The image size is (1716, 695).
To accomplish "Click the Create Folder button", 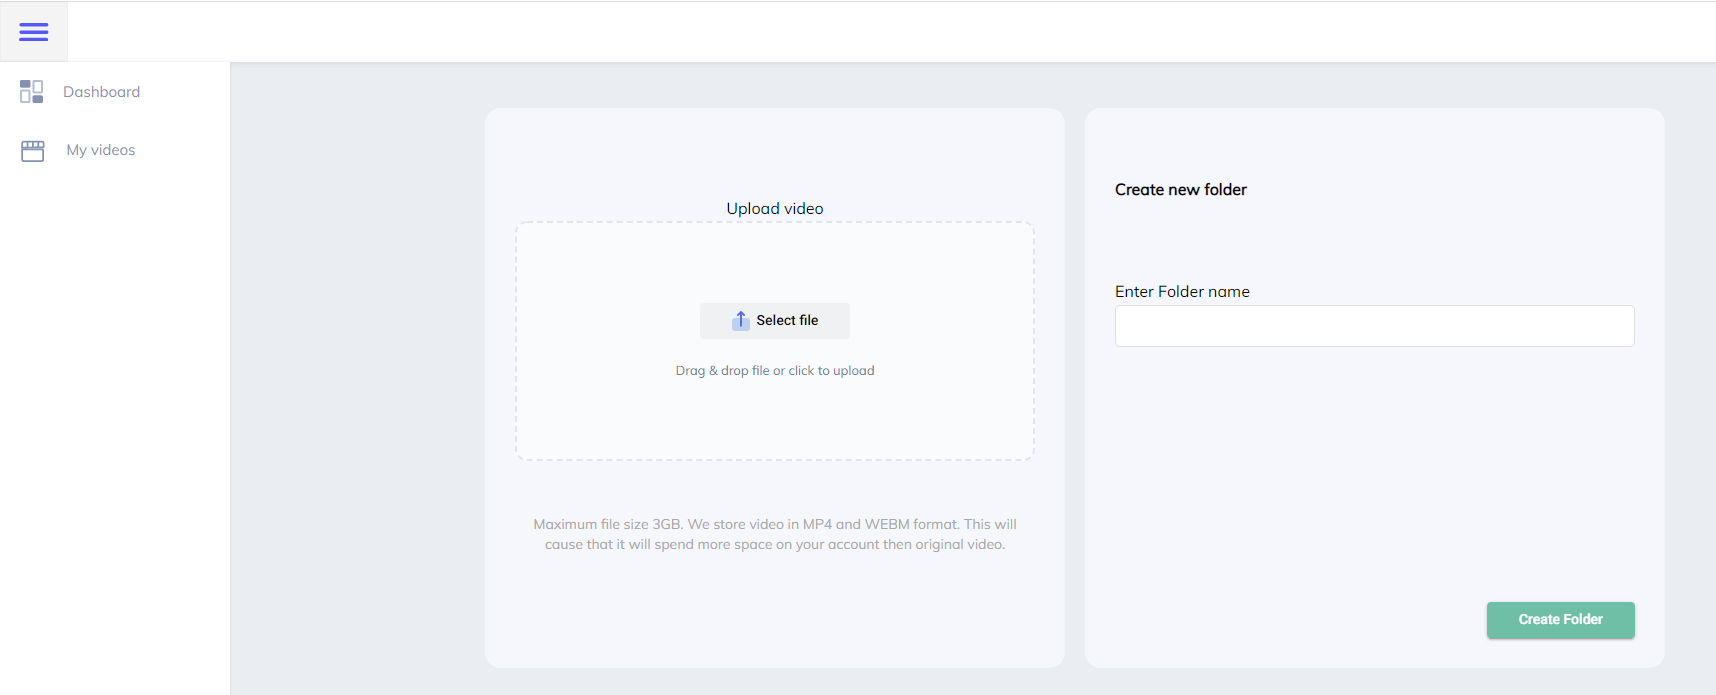I will [x=1559, y=620].
